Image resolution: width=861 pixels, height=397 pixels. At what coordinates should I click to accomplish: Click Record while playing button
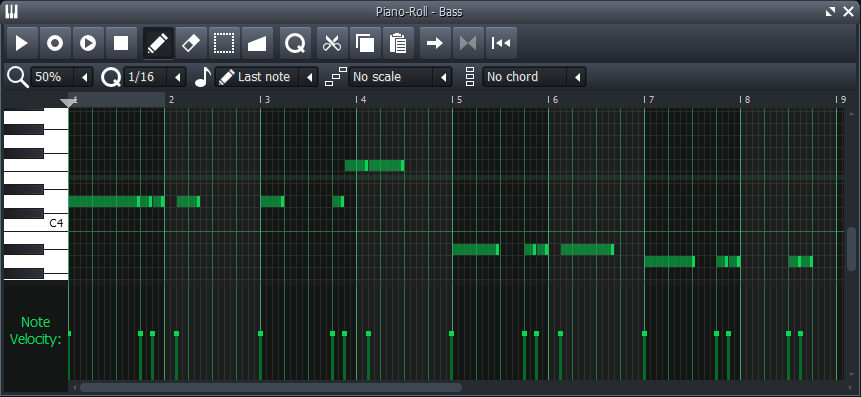coord(88,43)
